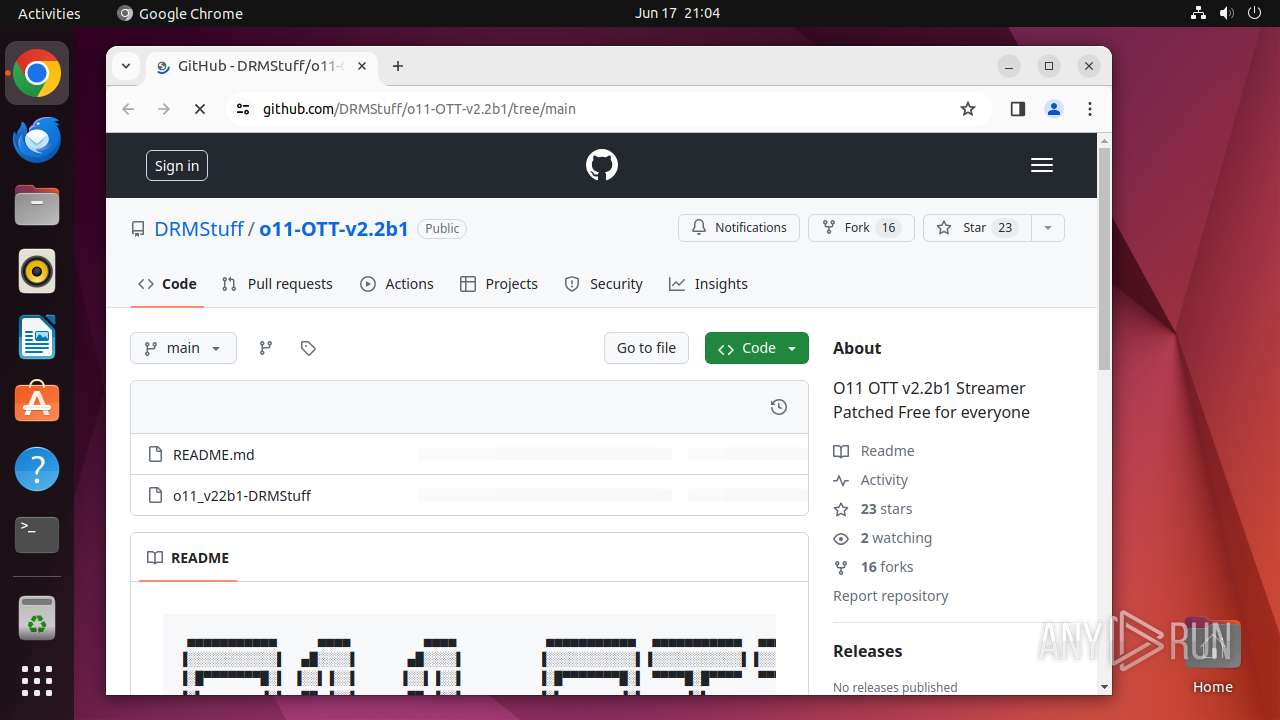Screen dimensions: 1280x720
Task: Go back to the previous page
Action: 128,109
